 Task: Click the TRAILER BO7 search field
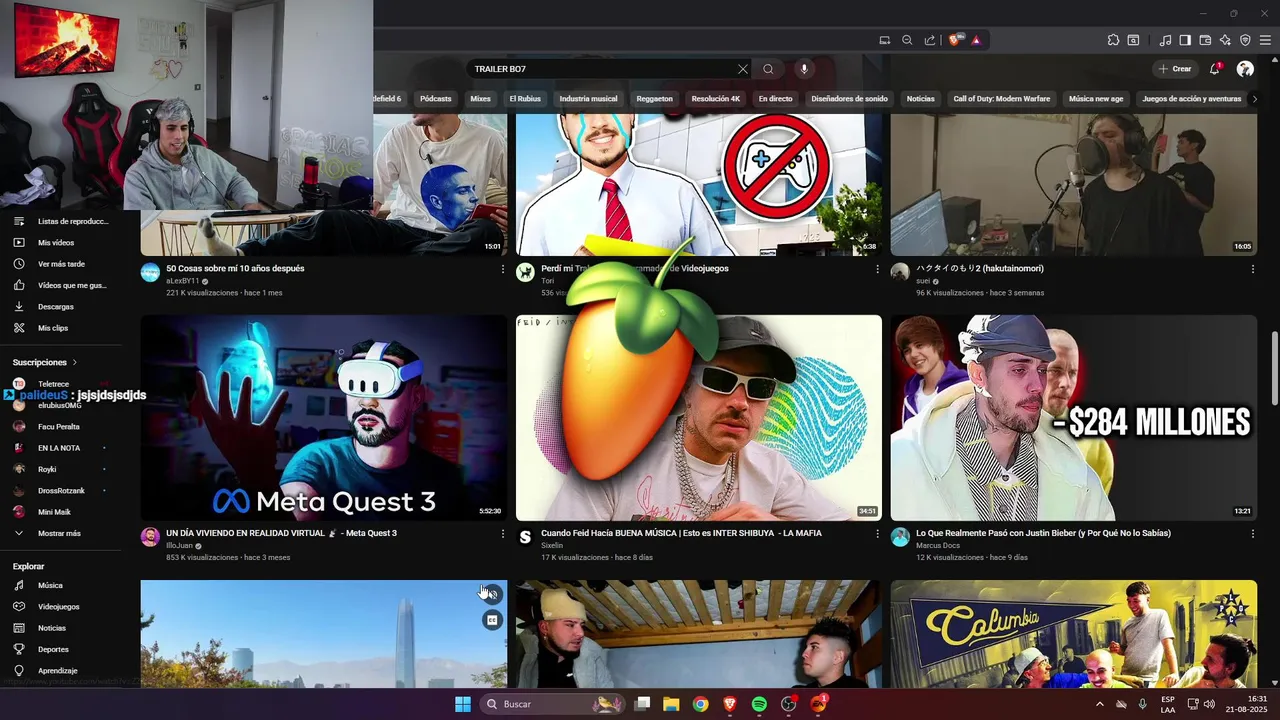(603, 69)
